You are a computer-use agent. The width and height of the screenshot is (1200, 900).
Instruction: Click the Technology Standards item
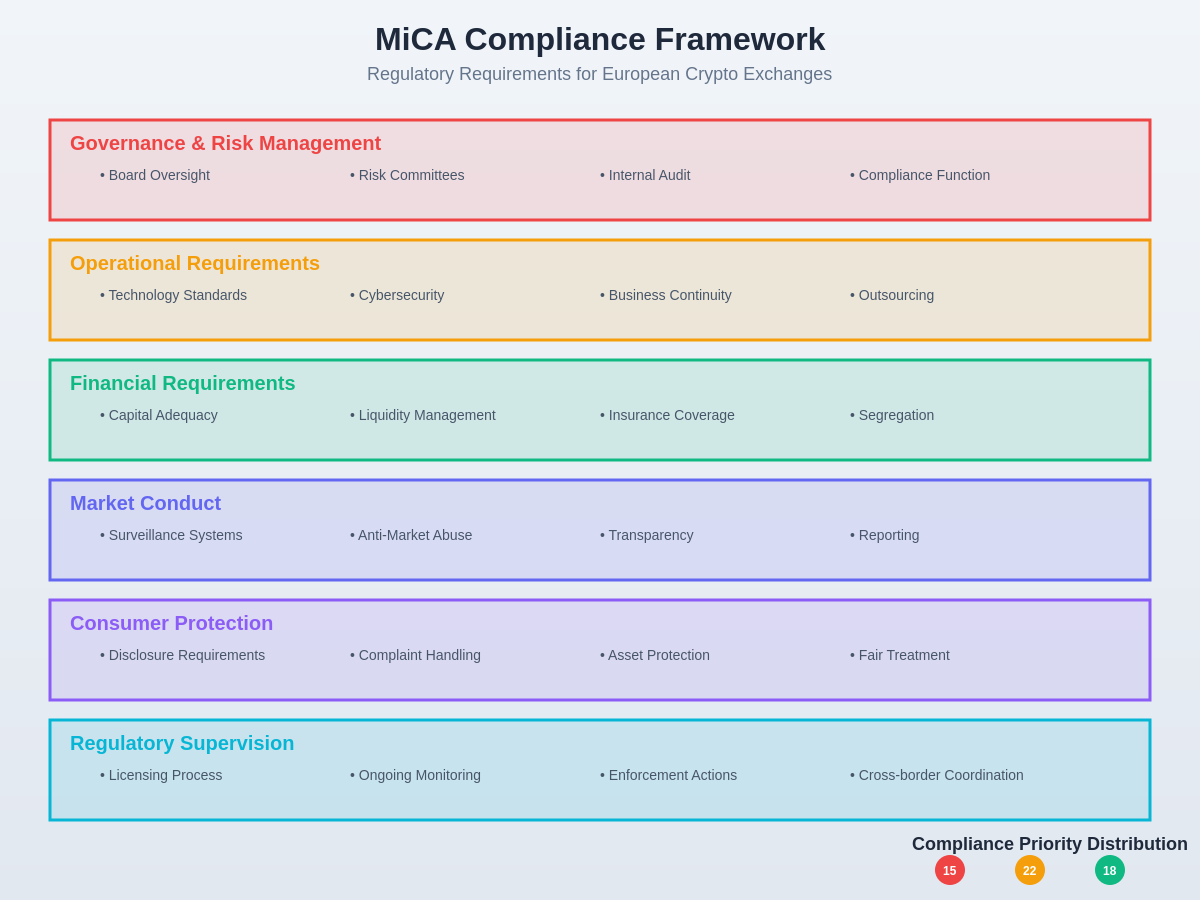[x=173, y=295]
